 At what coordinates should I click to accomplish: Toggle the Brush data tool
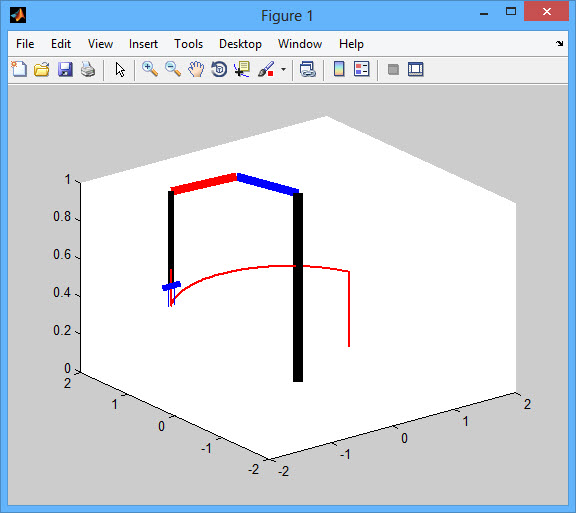tap(266, 69)
